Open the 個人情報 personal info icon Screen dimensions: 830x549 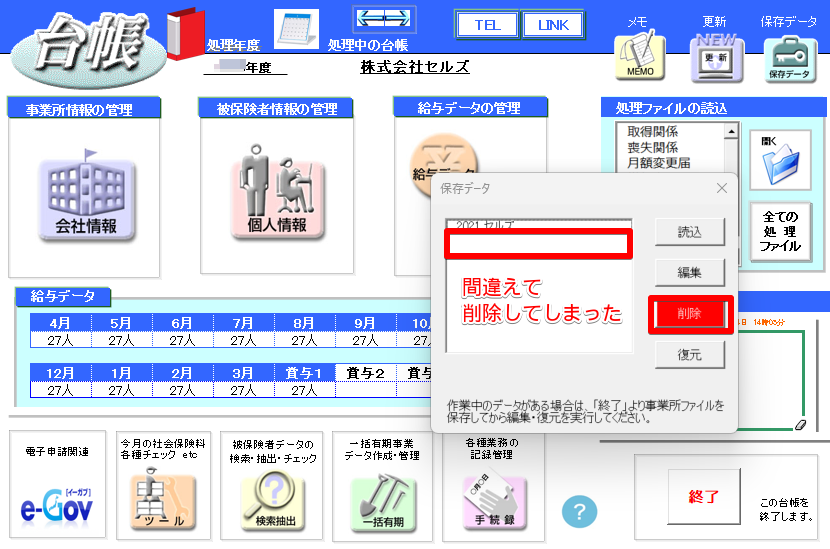click(x=277, y=193)
